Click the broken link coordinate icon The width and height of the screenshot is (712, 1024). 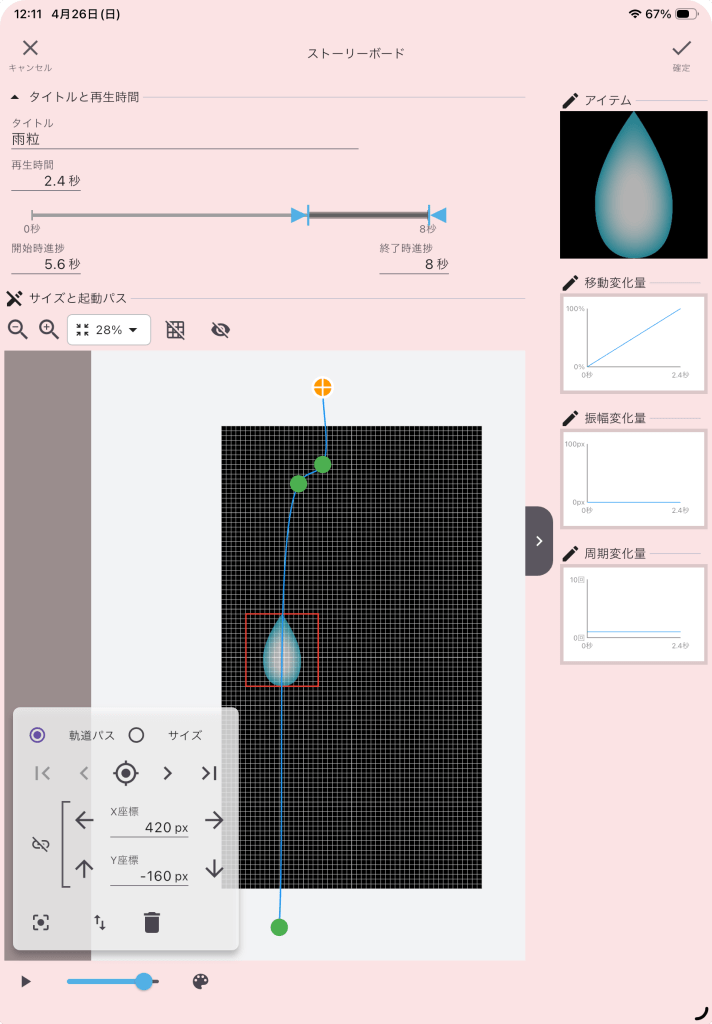click(x=40, y=845)
